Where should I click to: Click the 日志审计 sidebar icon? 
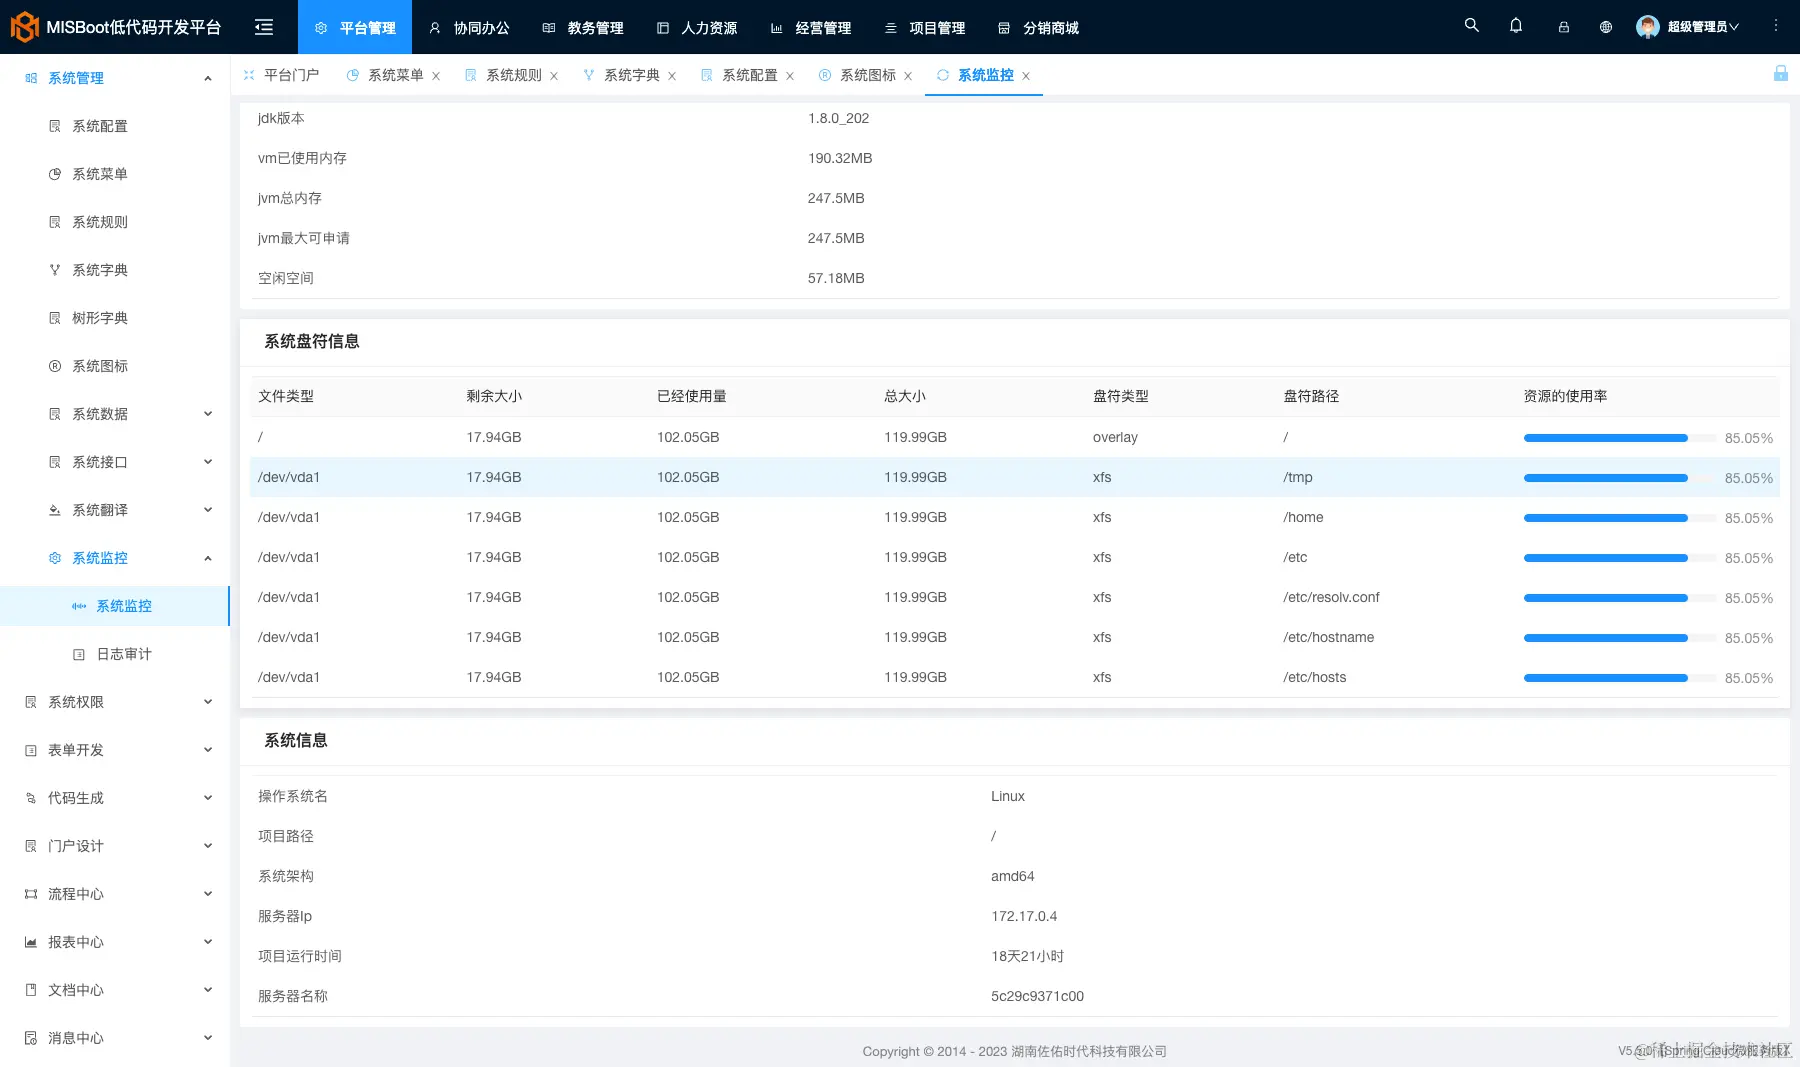tap(79, 654)
